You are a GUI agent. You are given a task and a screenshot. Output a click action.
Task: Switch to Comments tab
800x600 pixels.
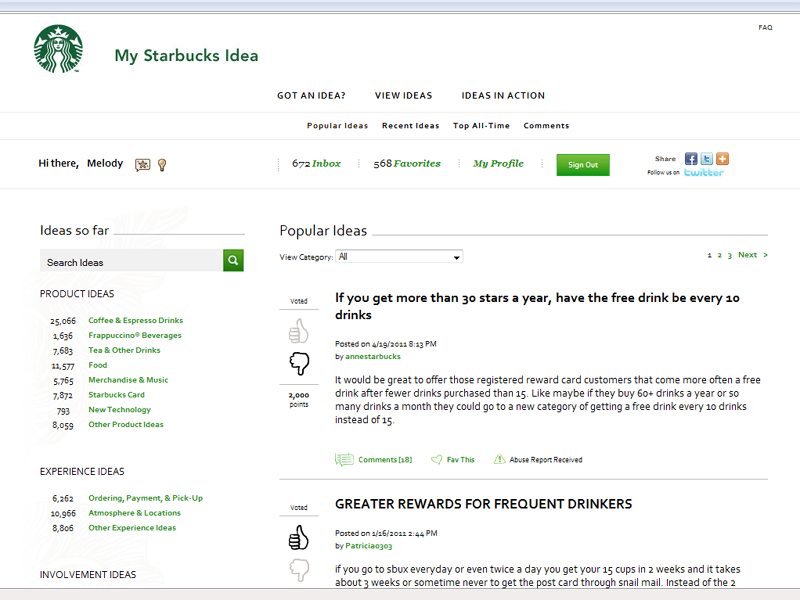(546, 126)
